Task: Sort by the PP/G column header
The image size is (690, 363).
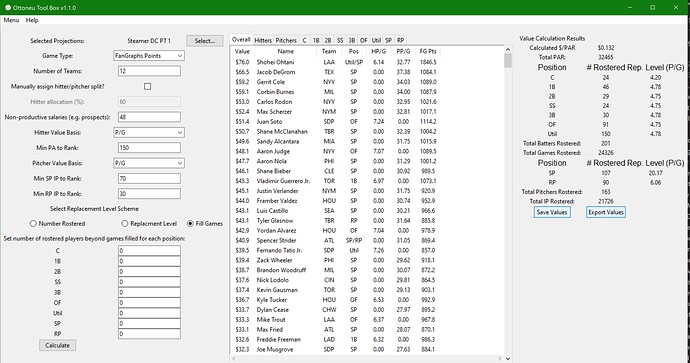Action: (403, 51)
